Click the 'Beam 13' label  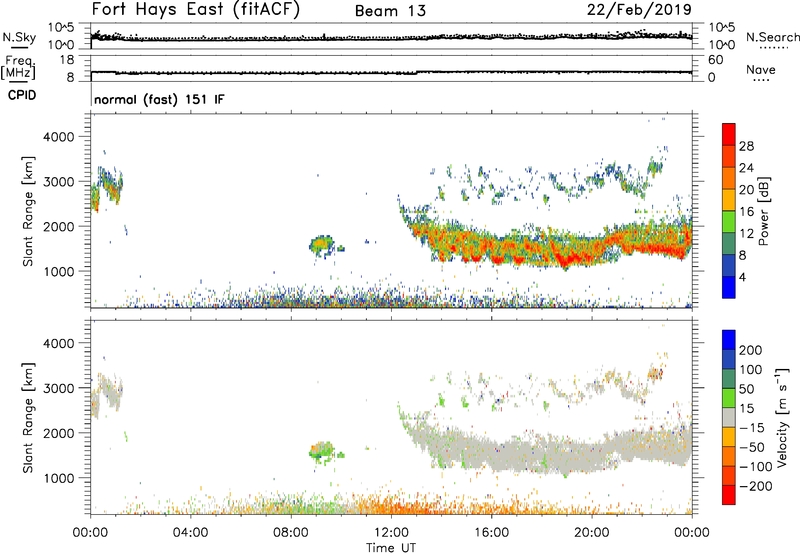pos(391,11)
